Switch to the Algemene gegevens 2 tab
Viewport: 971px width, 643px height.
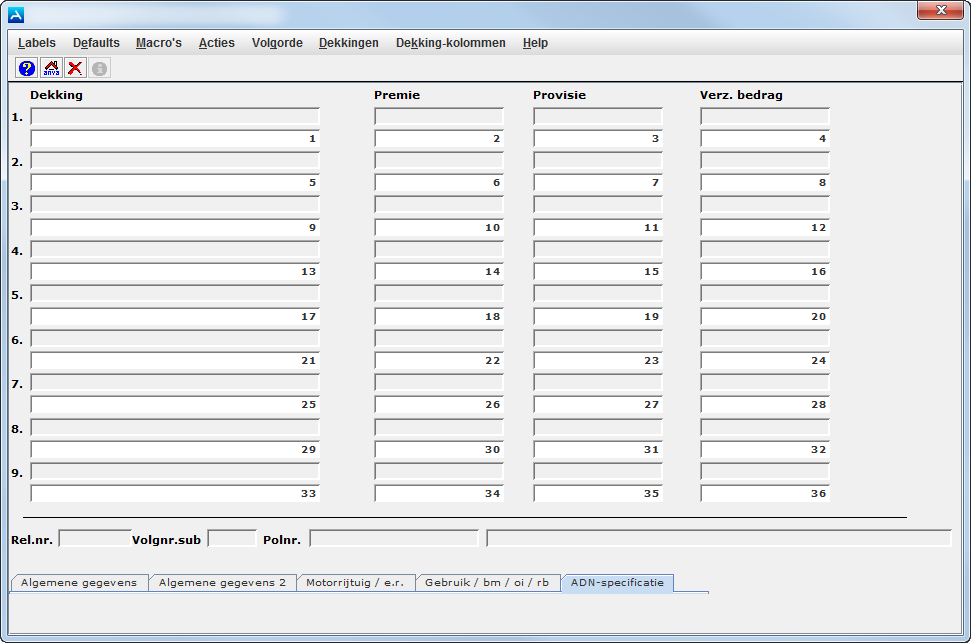222,582
